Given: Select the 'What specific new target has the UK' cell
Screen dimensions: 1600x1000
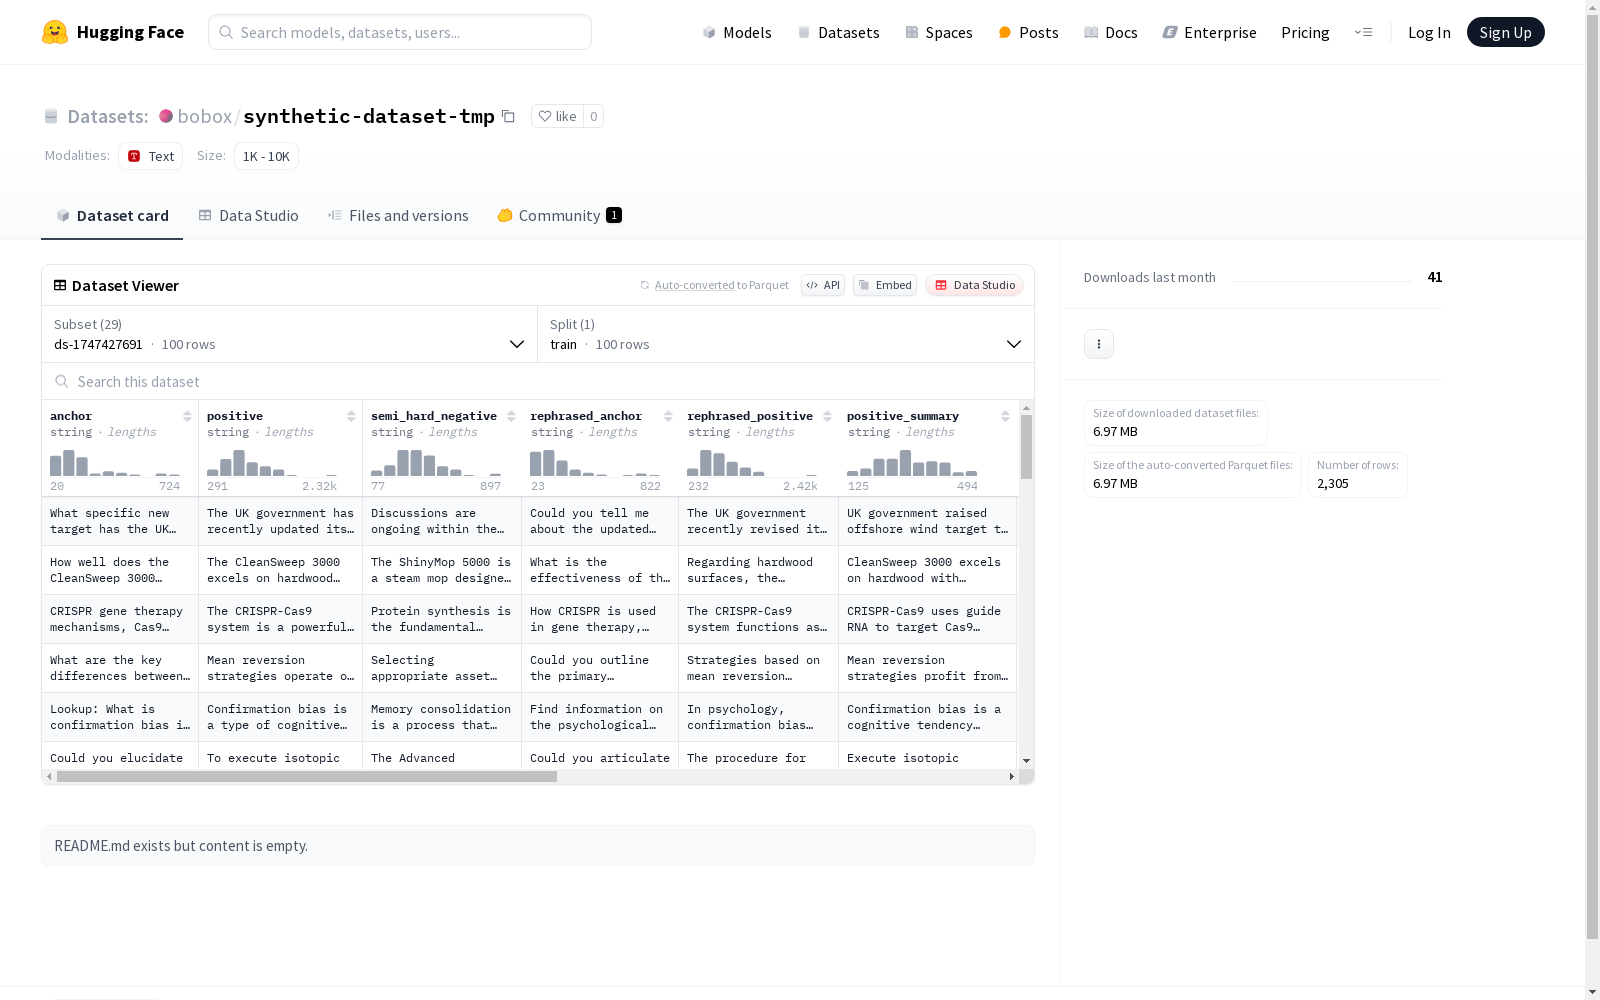Looking at the screenshot, I should (120, 521).
